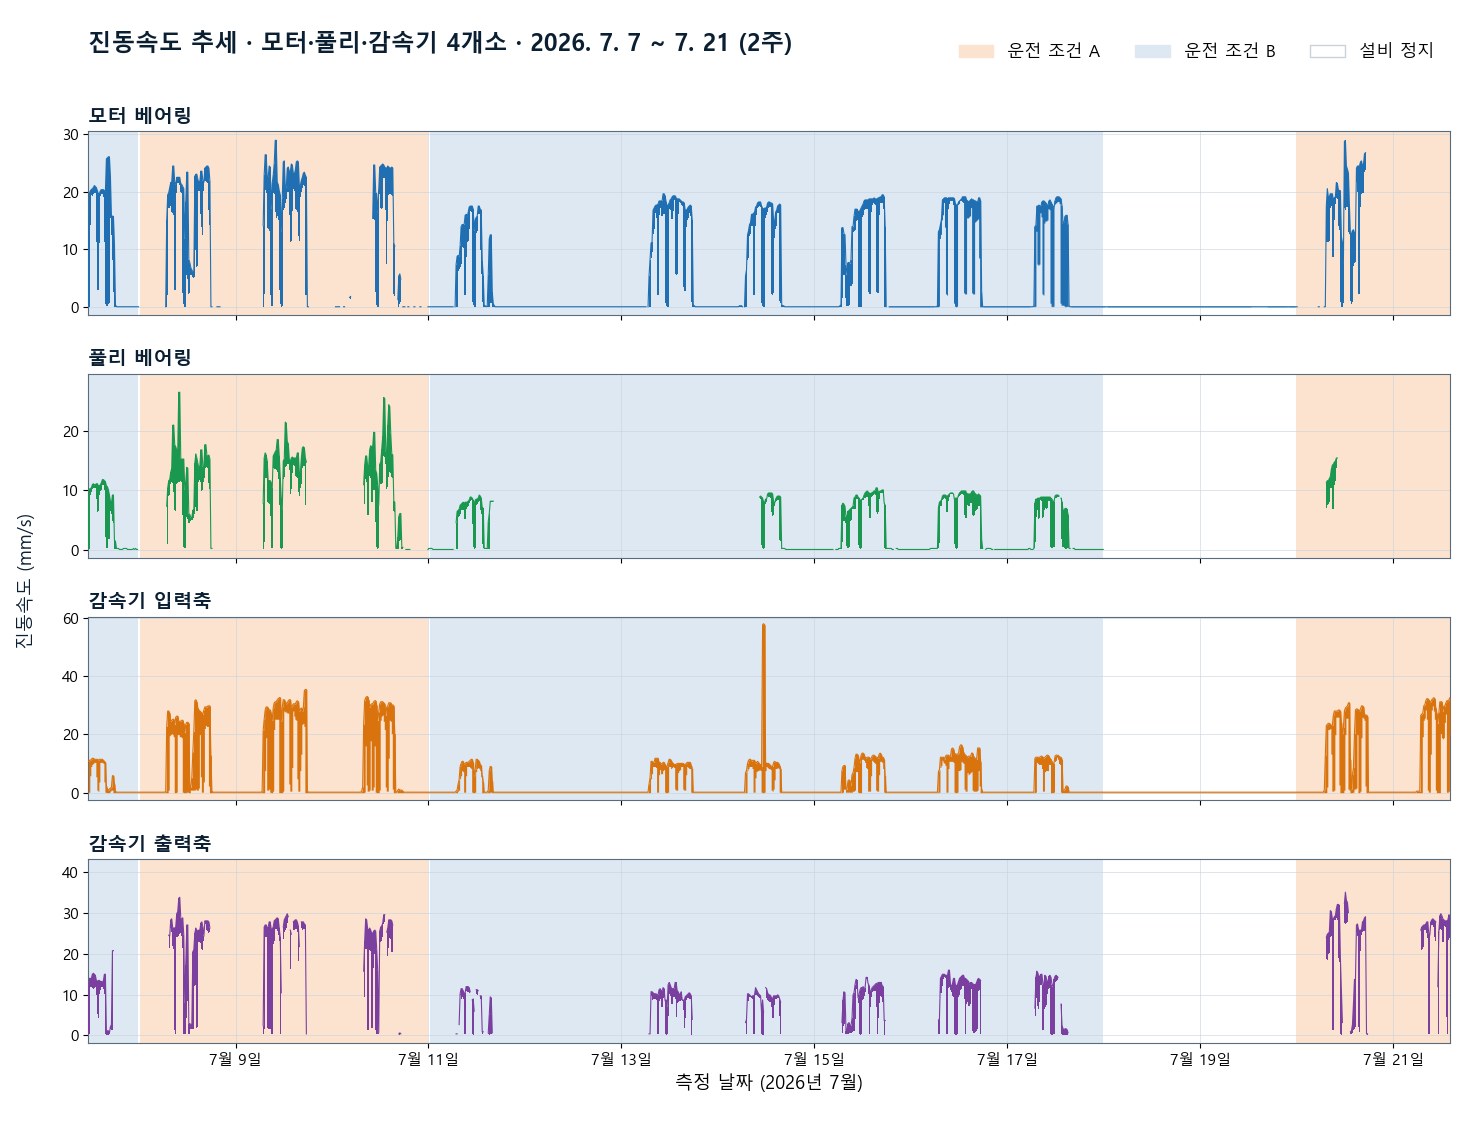Click the 풀리 베어링 subplot title

click(x=140, y=358)
